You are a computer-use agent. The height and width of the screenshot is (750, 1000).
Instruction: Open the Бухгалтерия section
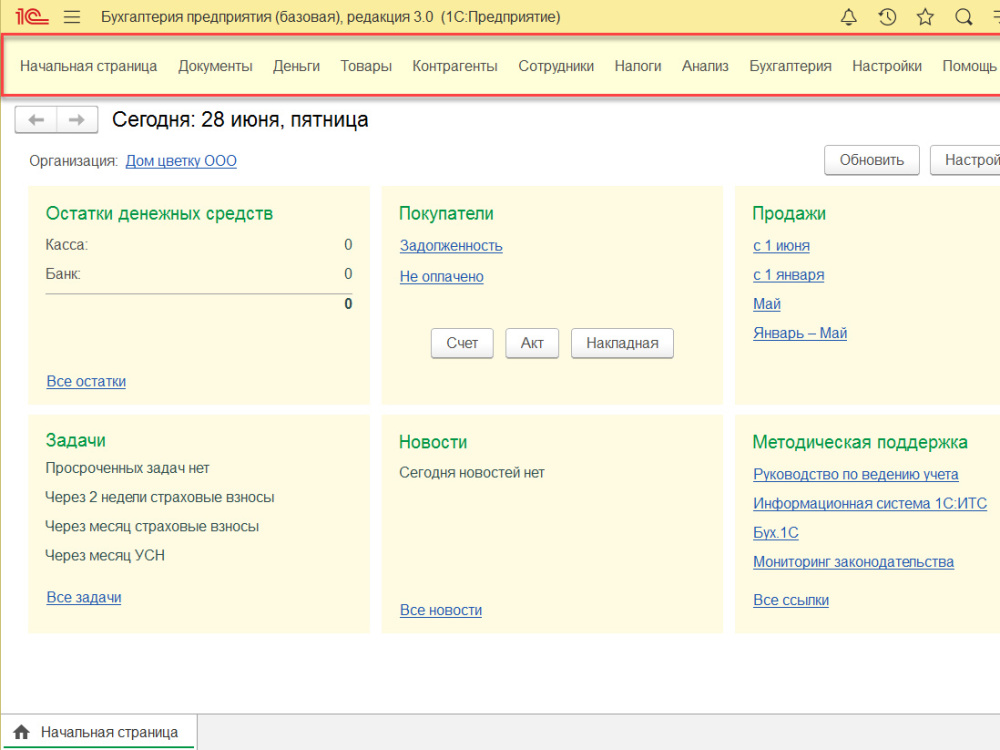[790, 66]
